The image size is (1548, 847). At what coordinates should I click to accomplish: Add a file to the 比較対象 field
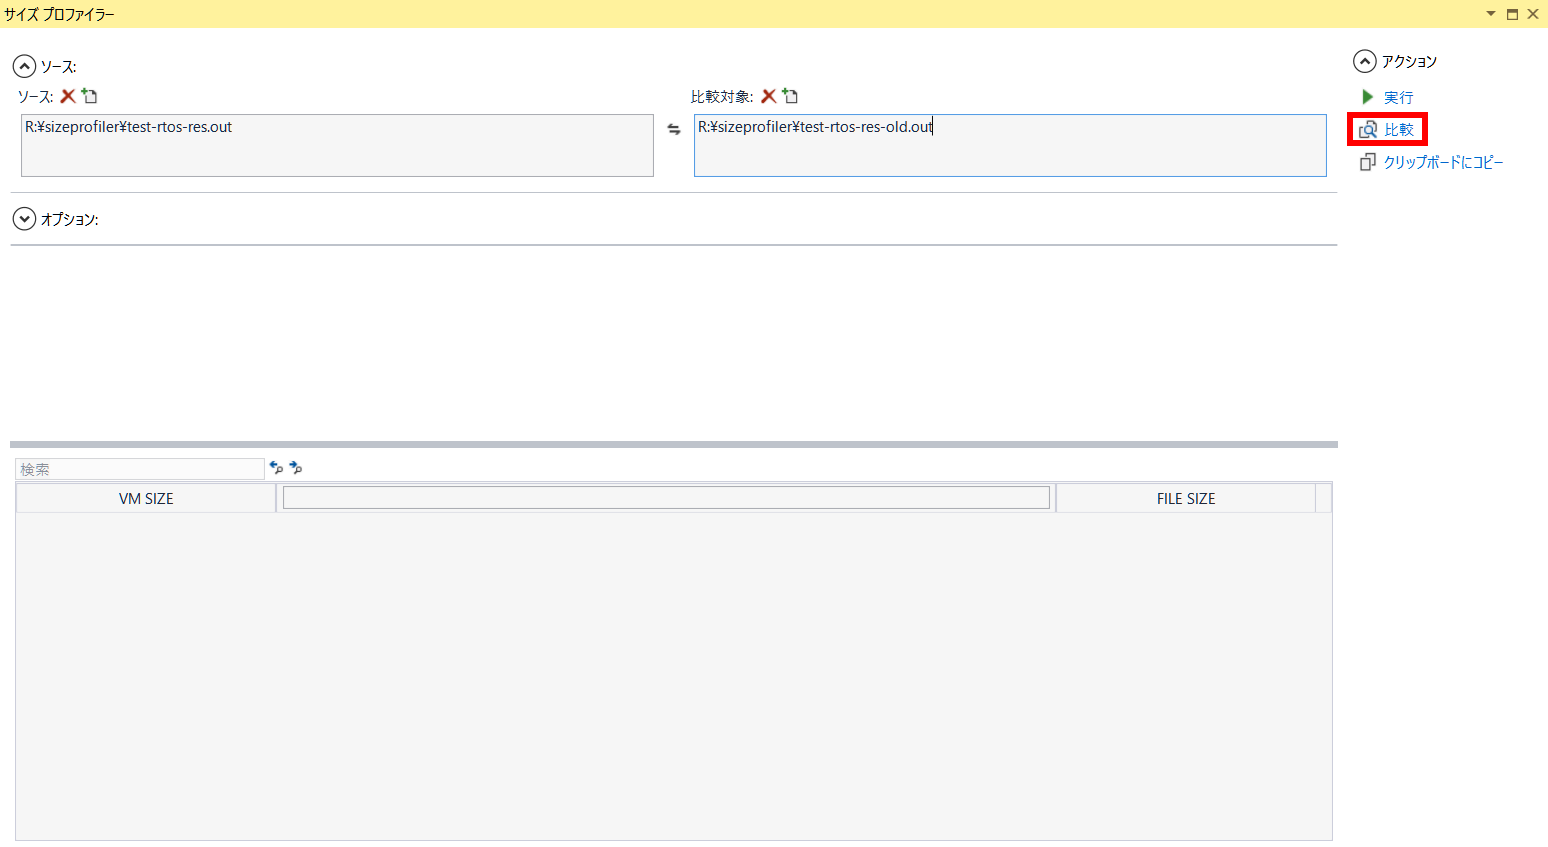790,96
